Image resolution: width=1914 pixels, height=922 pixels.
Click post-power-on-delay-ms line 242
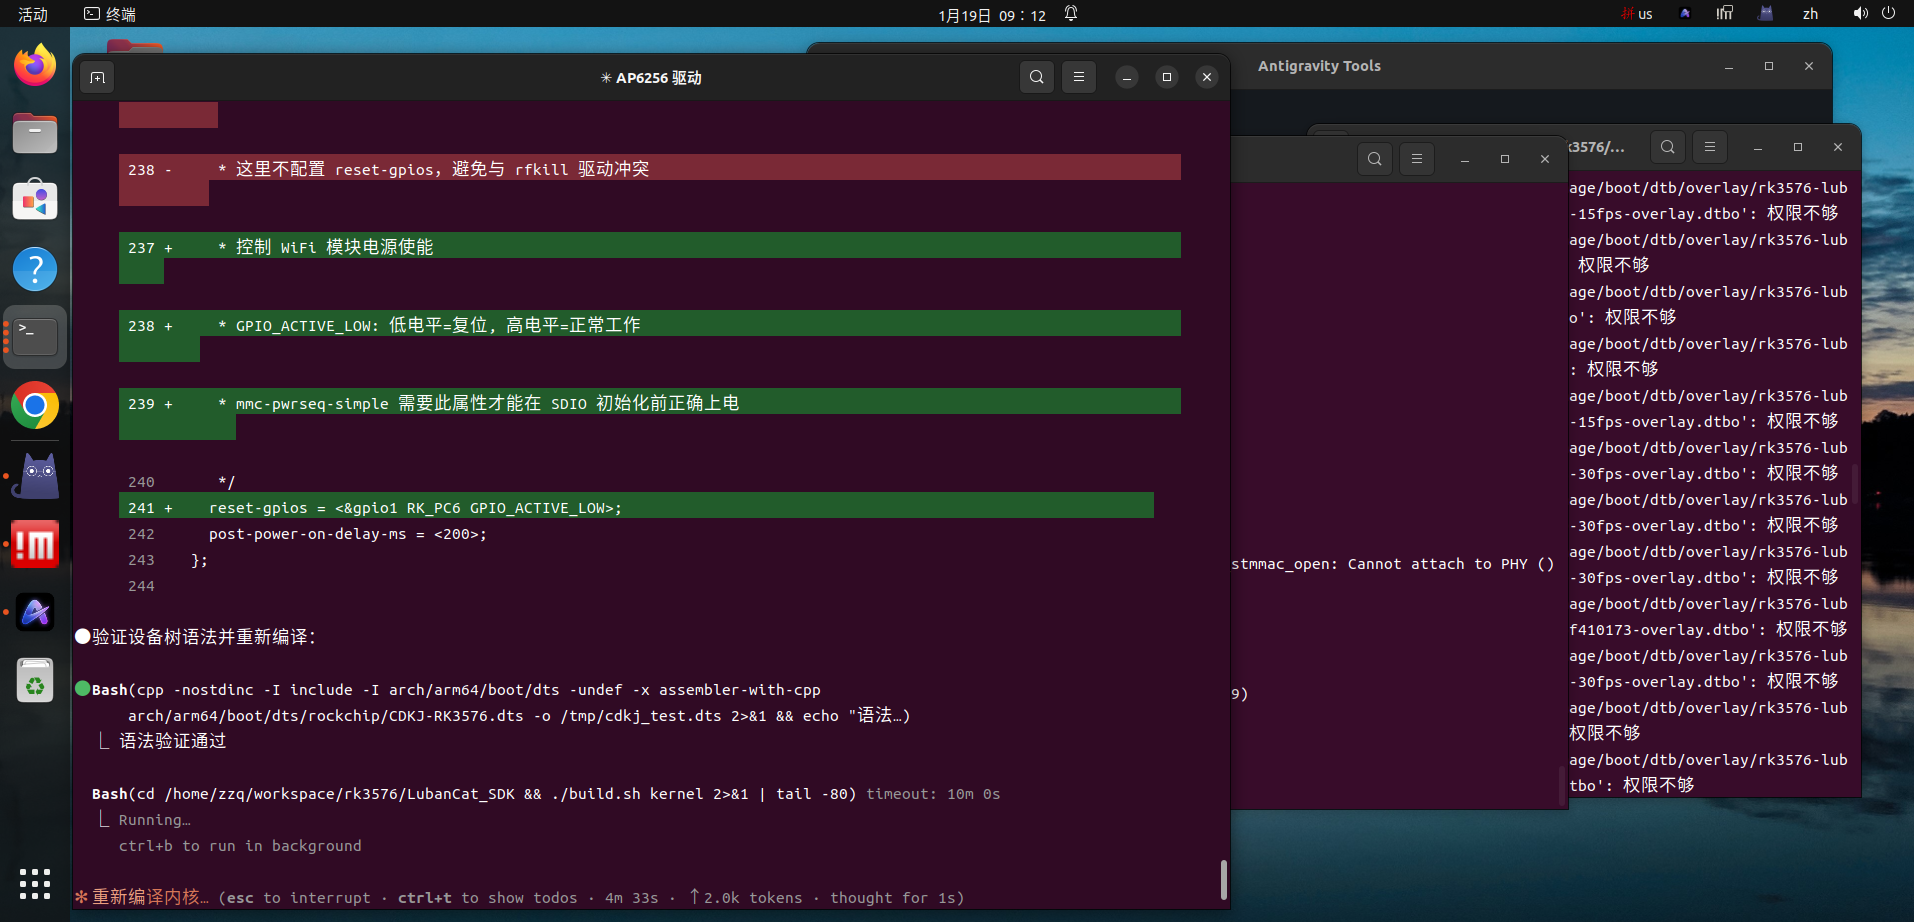tap(348, 534)
